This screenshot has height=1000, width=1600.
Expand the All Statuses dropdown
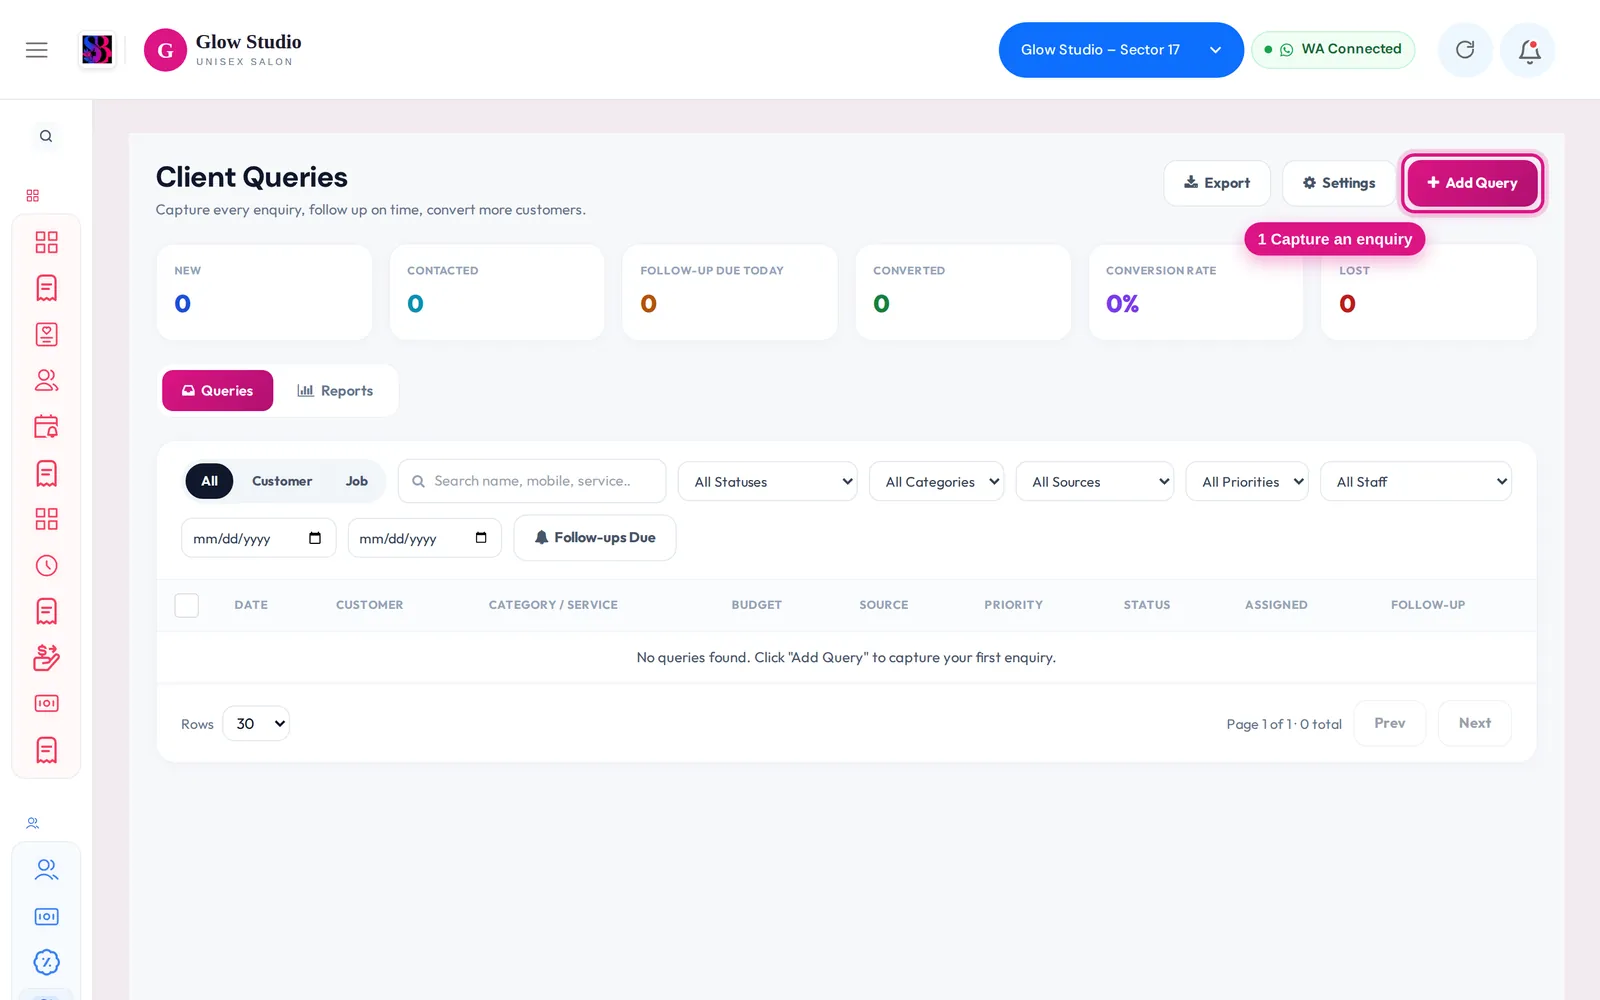click(767, 481)
